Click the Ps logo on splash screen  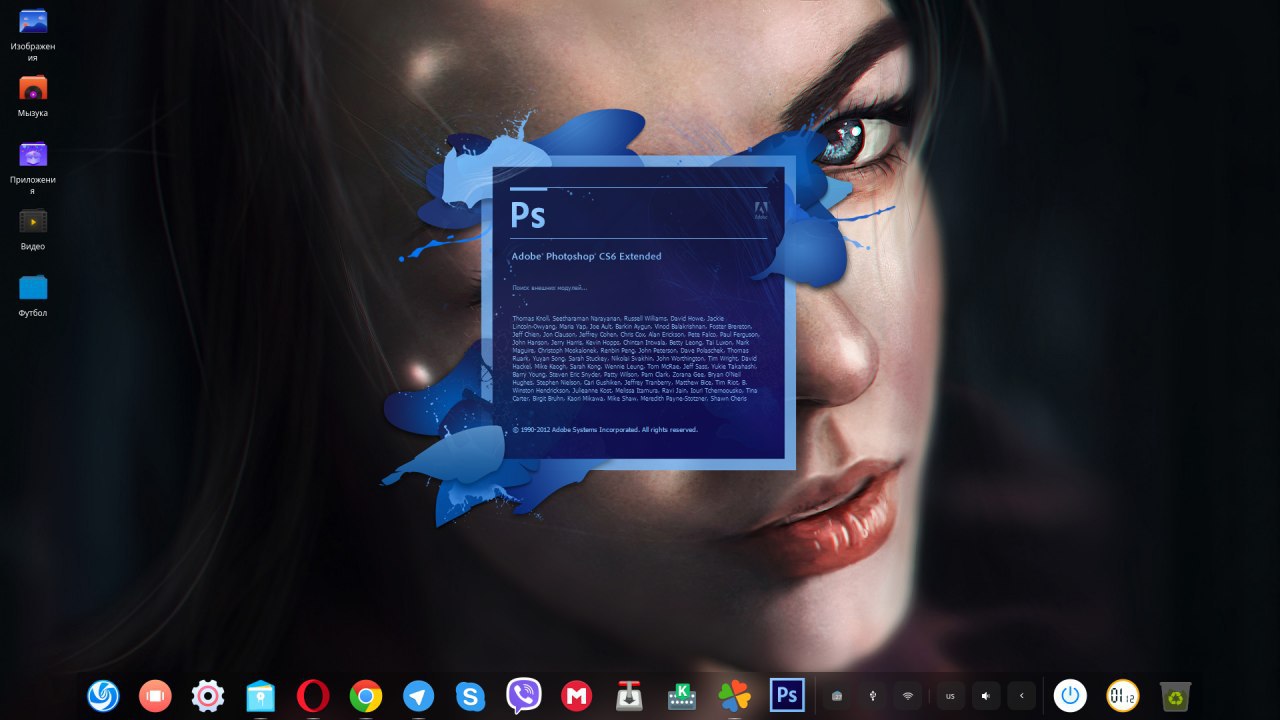click(x=528, y=215)
